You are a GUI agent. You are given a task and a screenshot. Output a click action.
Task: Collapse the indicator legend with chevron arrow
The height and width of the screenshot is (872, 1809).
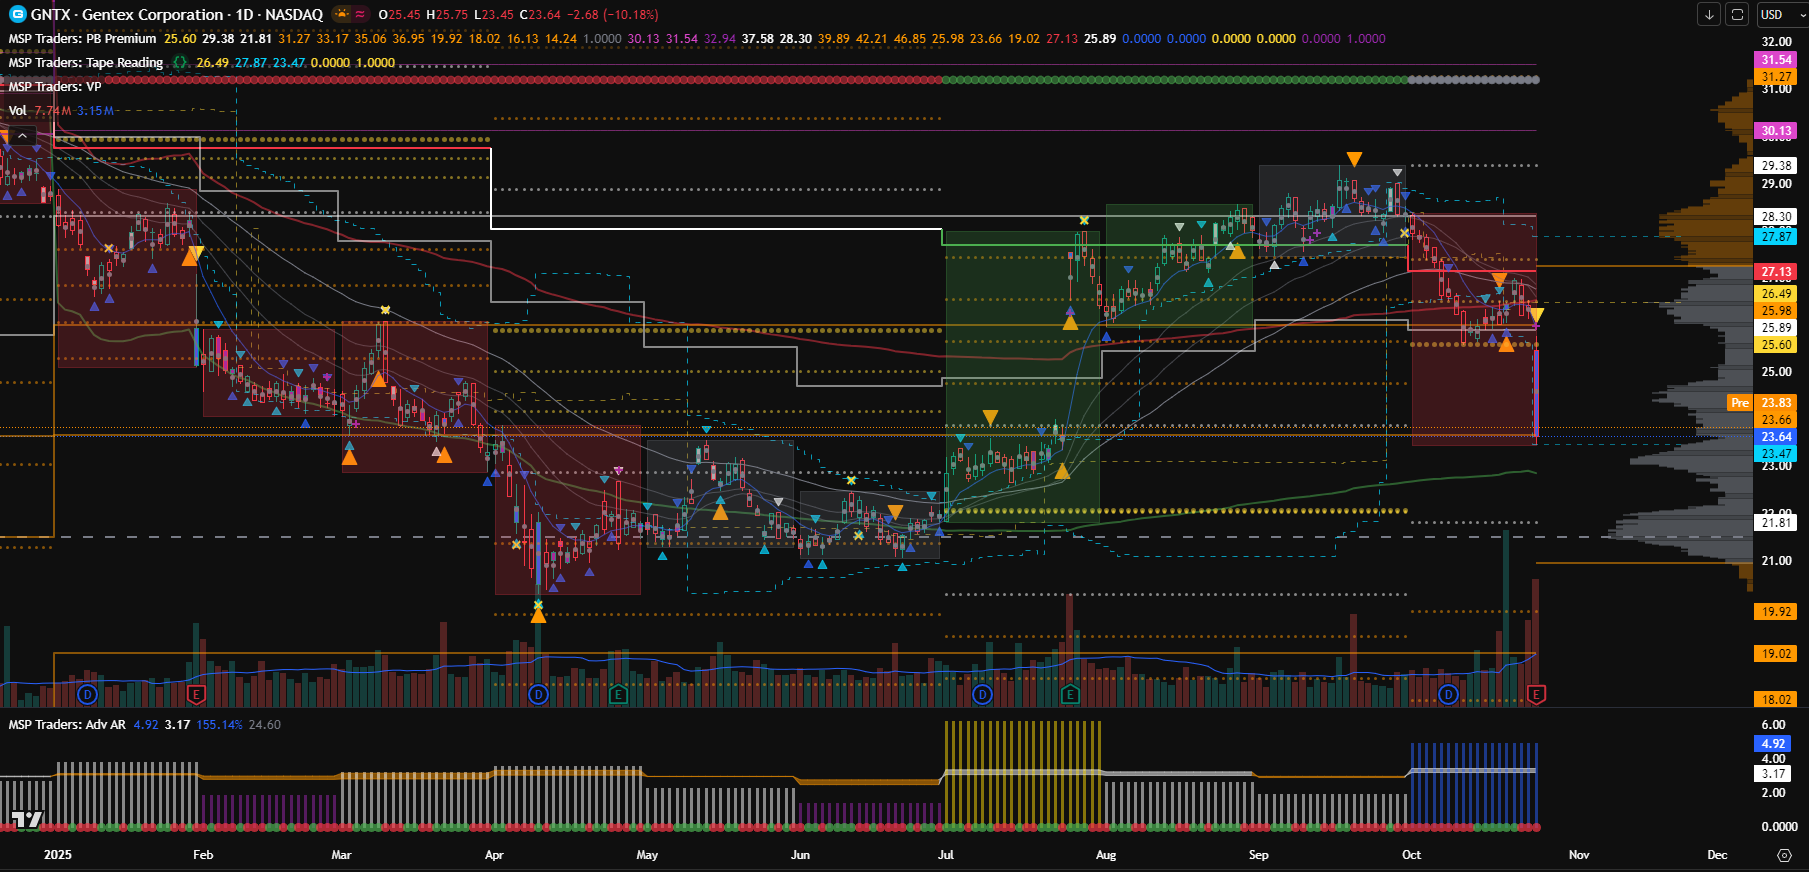pyautogui.click(x=22, y=135)
